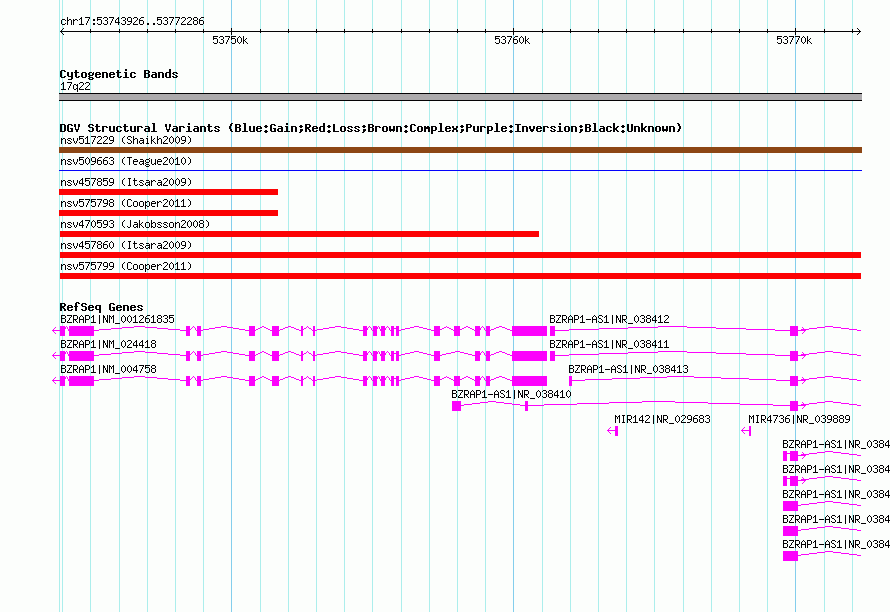890x612 pixels.
Task: Select the red loss bar under nsv575799
Action: click(460, 276)
